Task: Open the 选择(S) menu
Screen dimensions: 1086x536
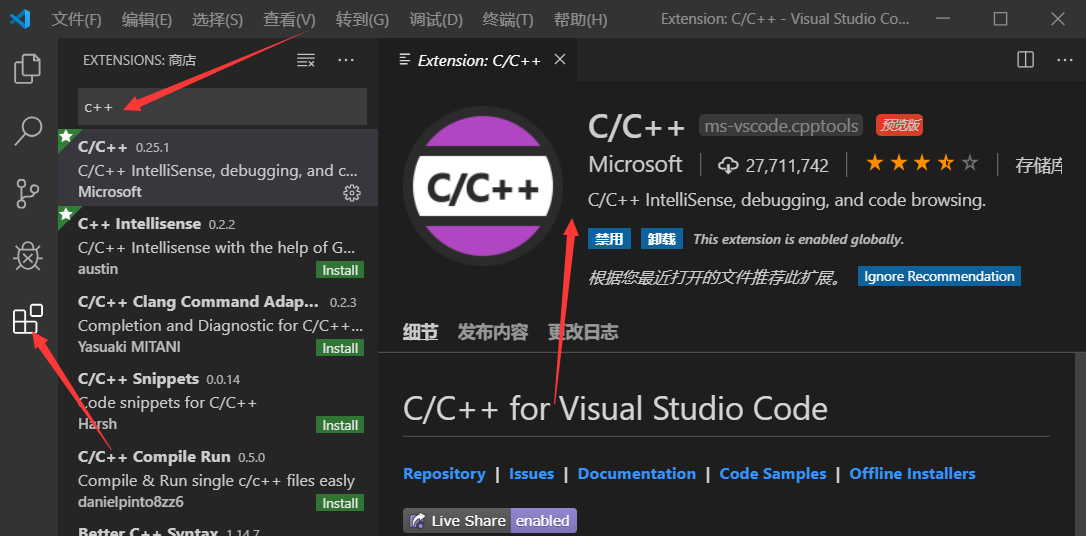Action: click(x=217, y=19)
